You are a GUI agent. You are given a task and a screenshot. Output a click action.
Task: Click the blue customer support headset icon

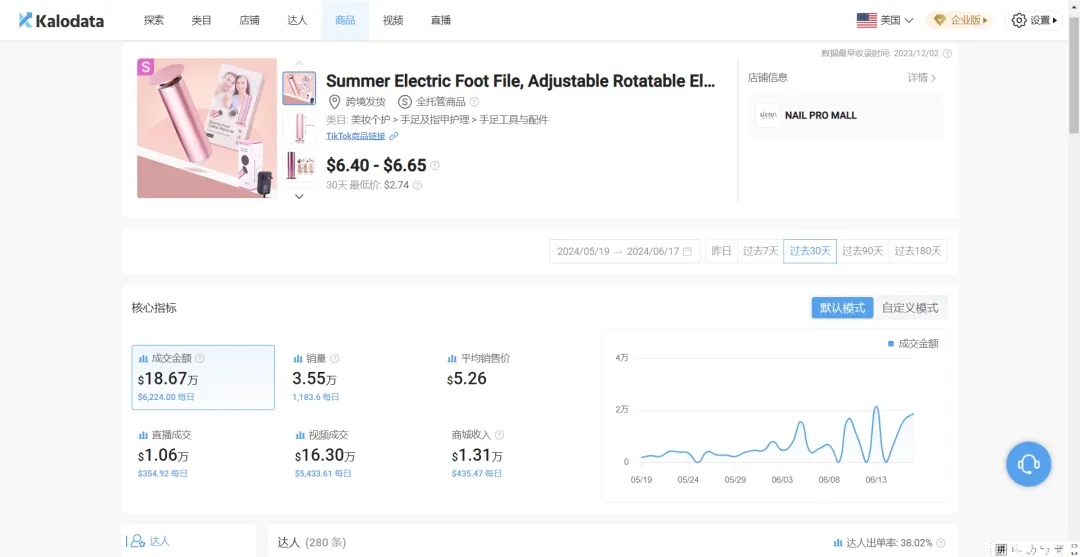click(x=1028, y=464)
